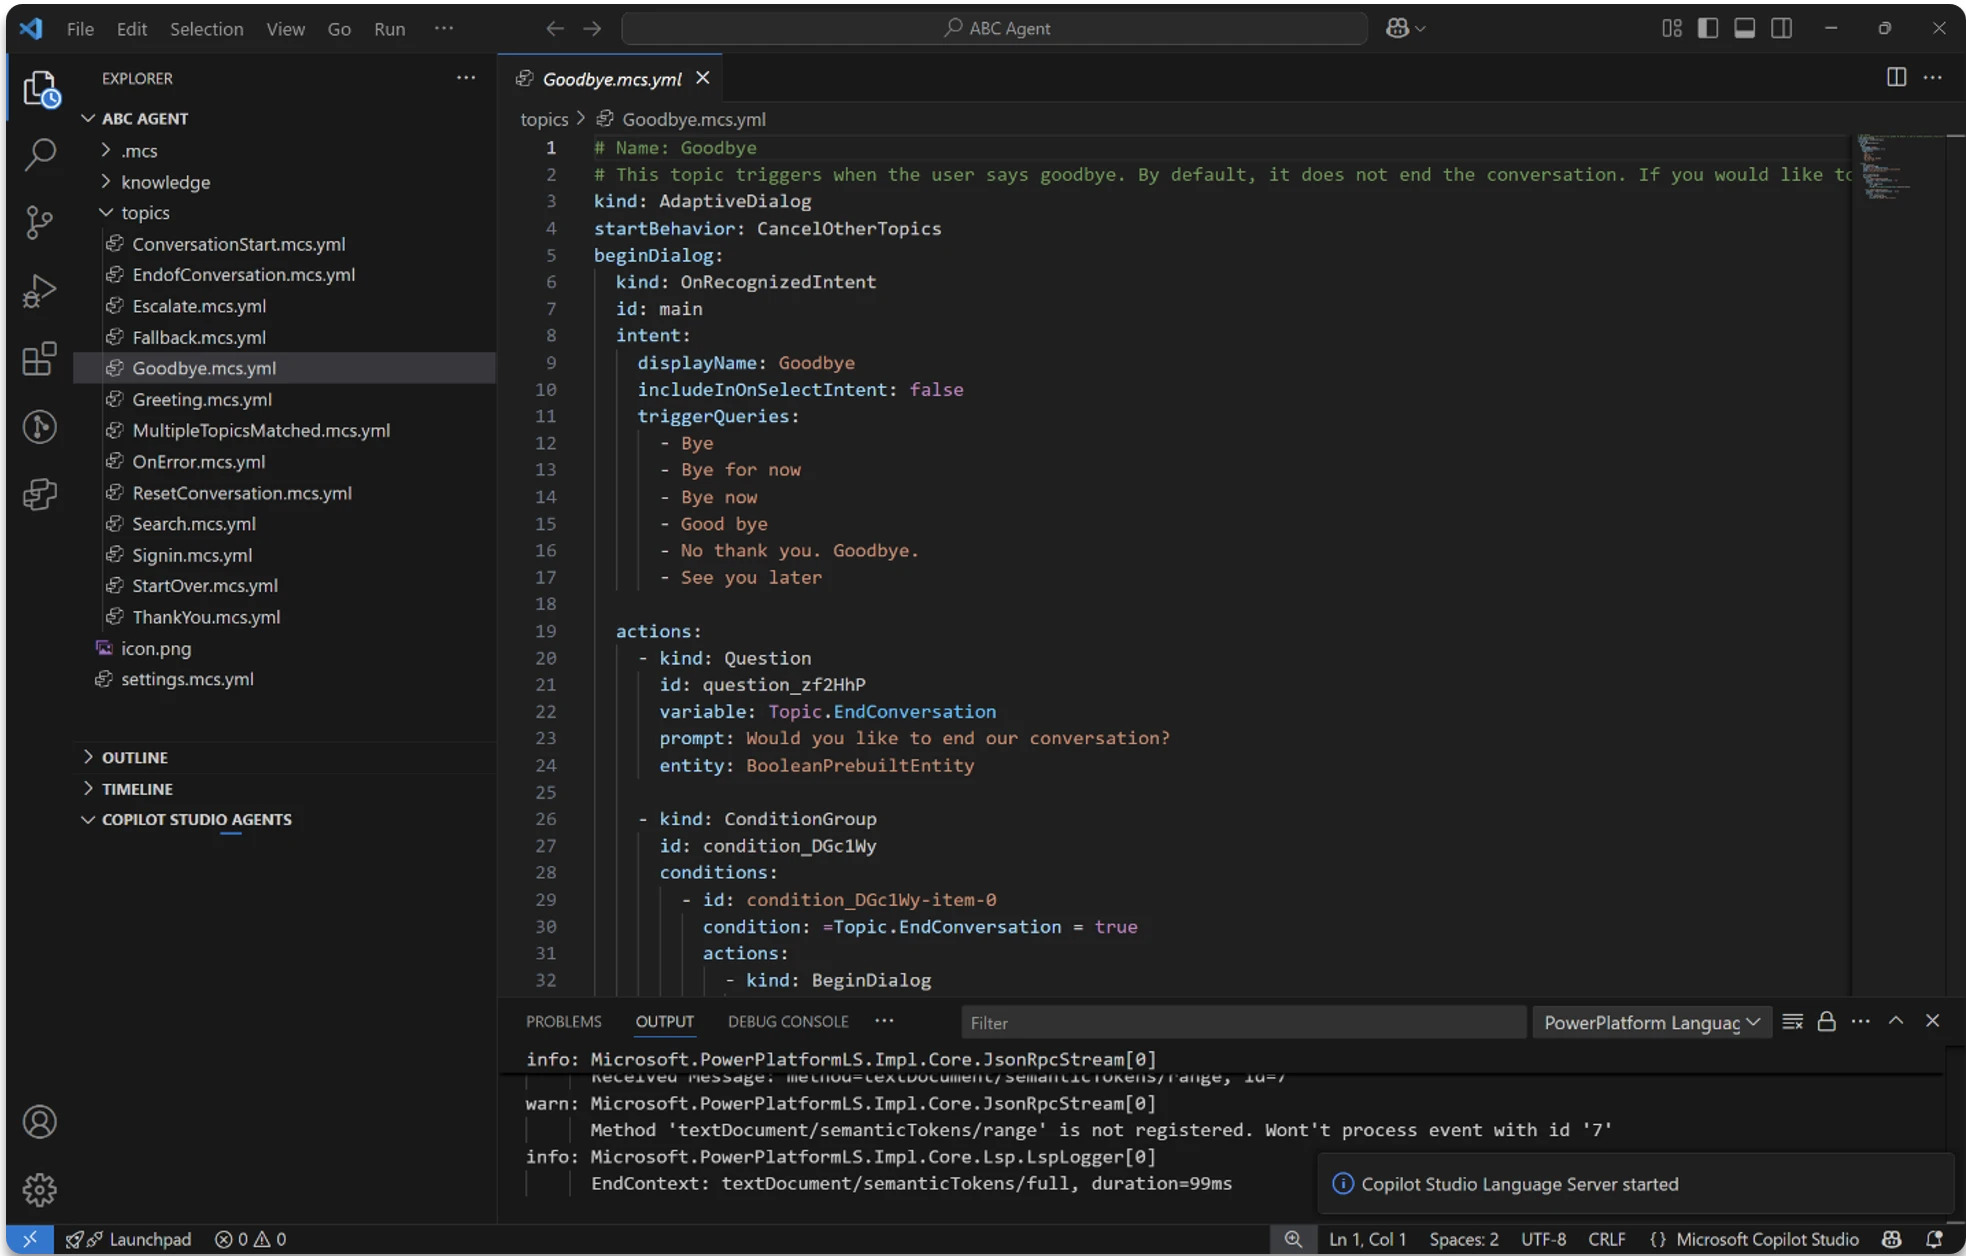
Task: Open the Copilot chat menu in title bar
Action: (1405, 28)
